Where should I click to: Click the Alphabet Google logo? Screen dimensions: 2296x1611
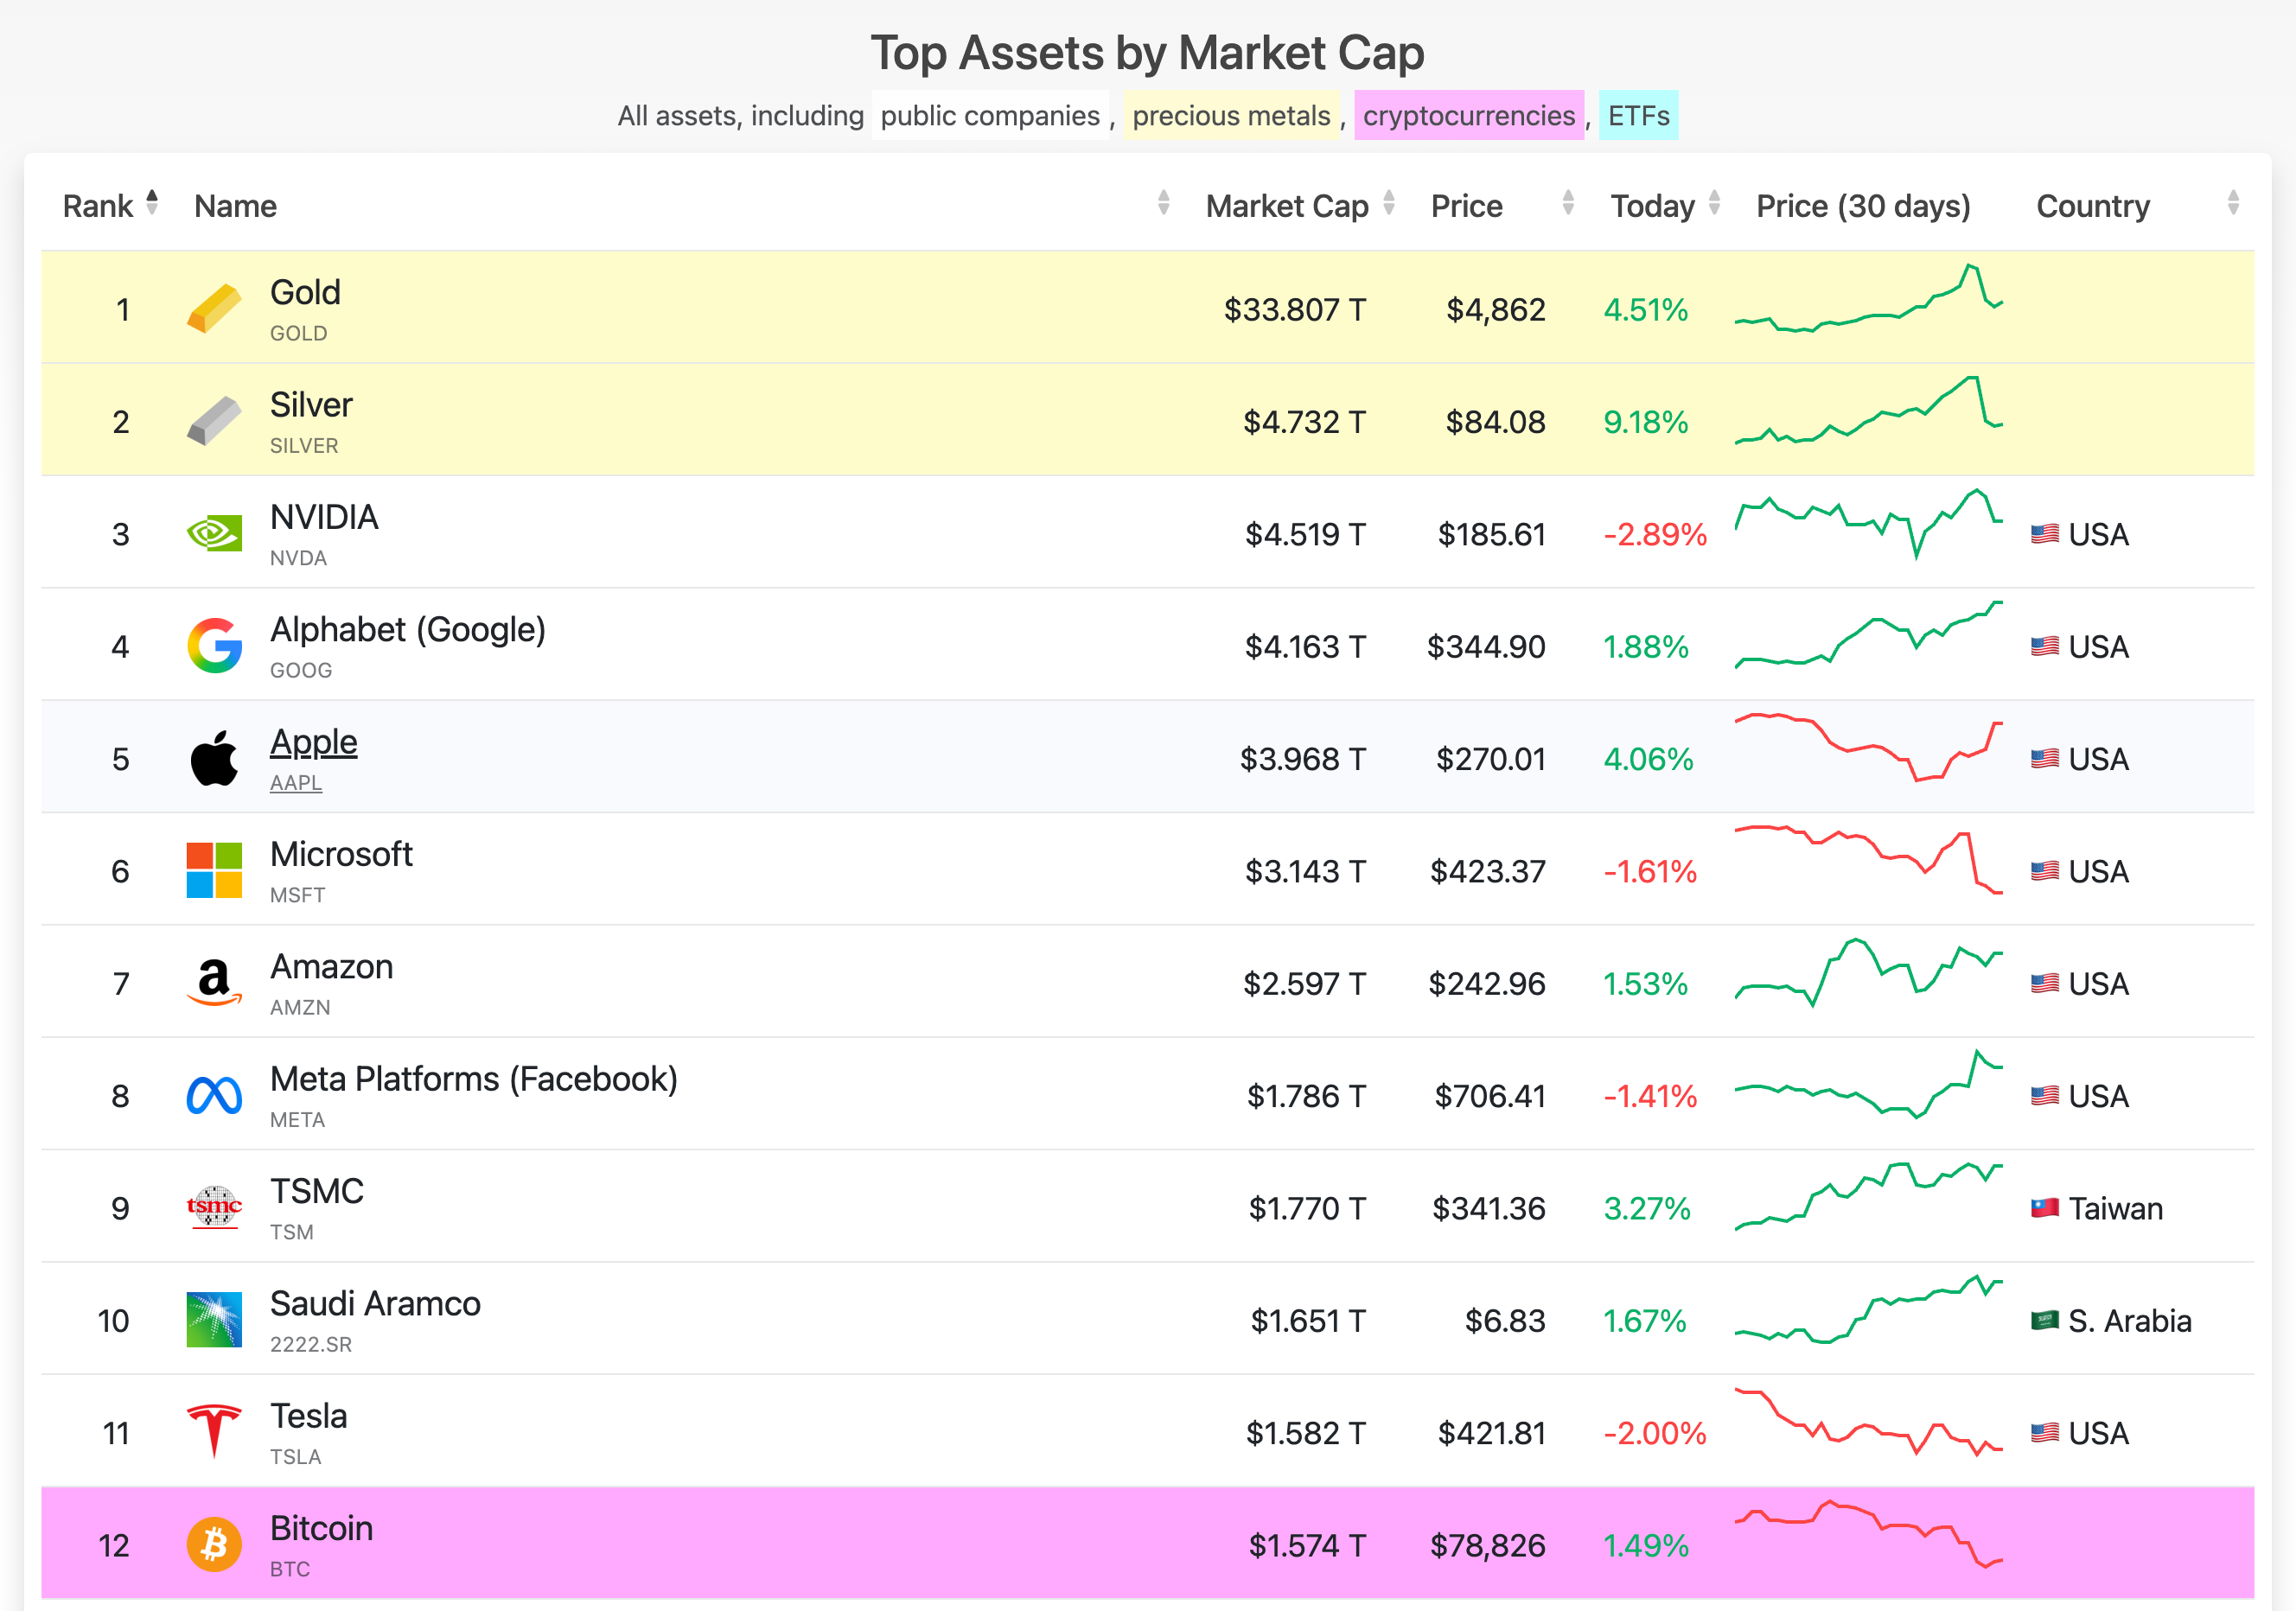214,645
